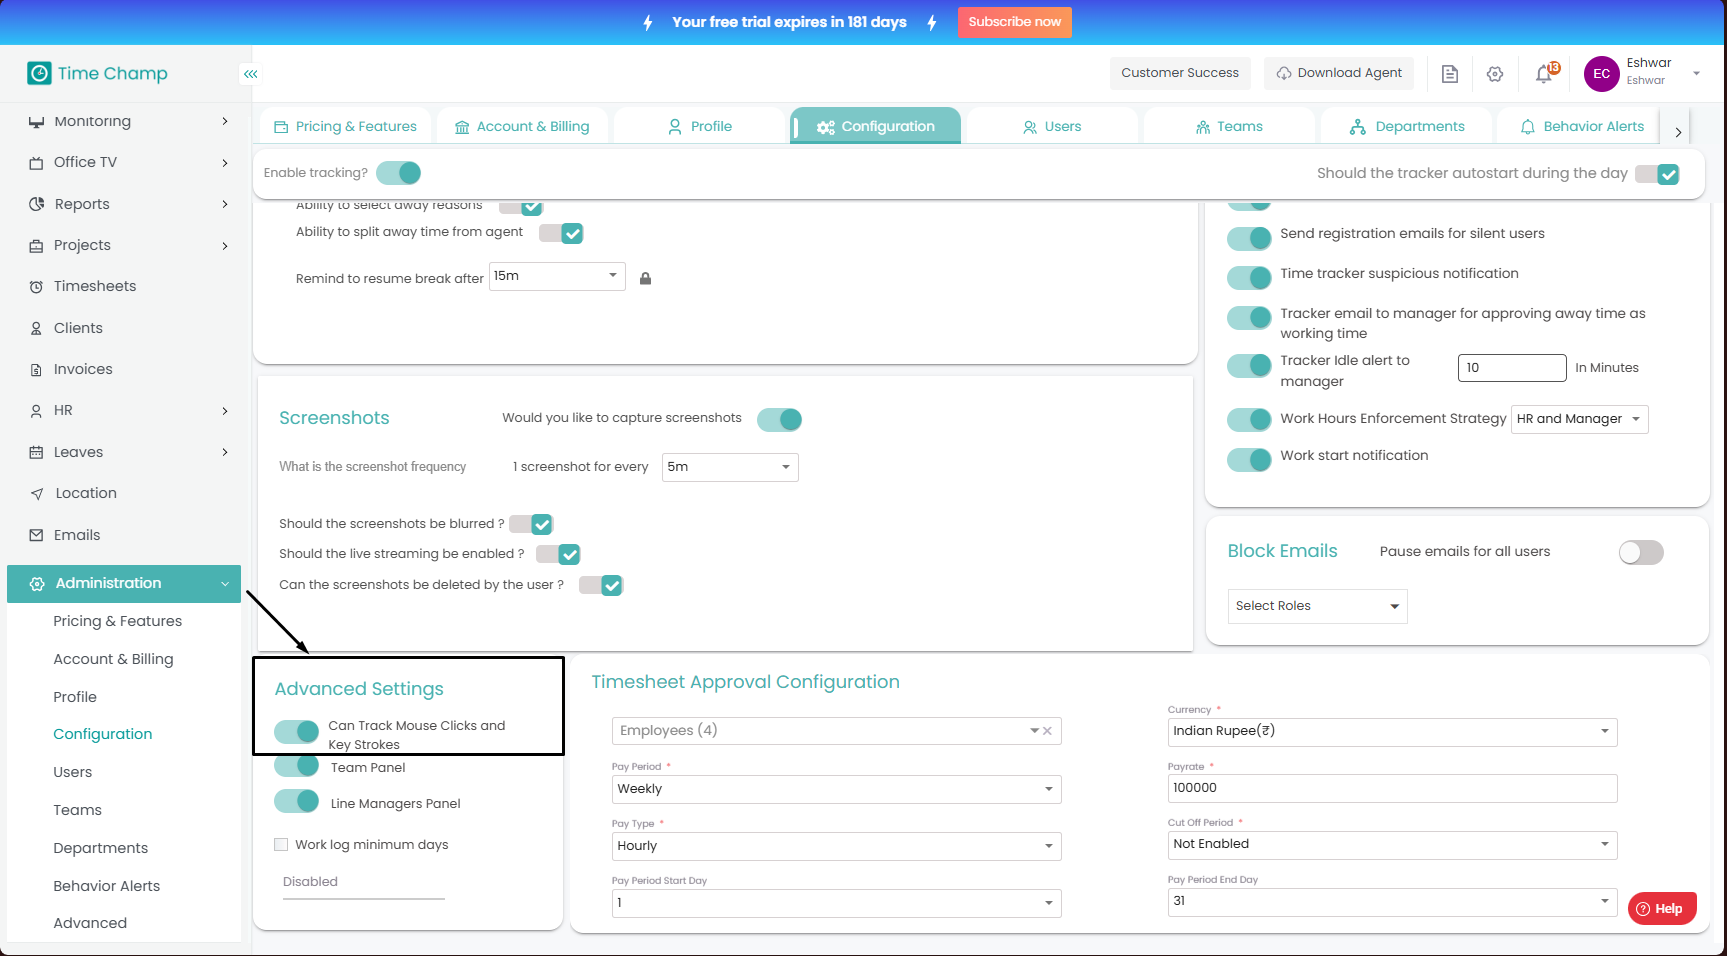Toggle the Enable tracking switch

pos(399,173)
